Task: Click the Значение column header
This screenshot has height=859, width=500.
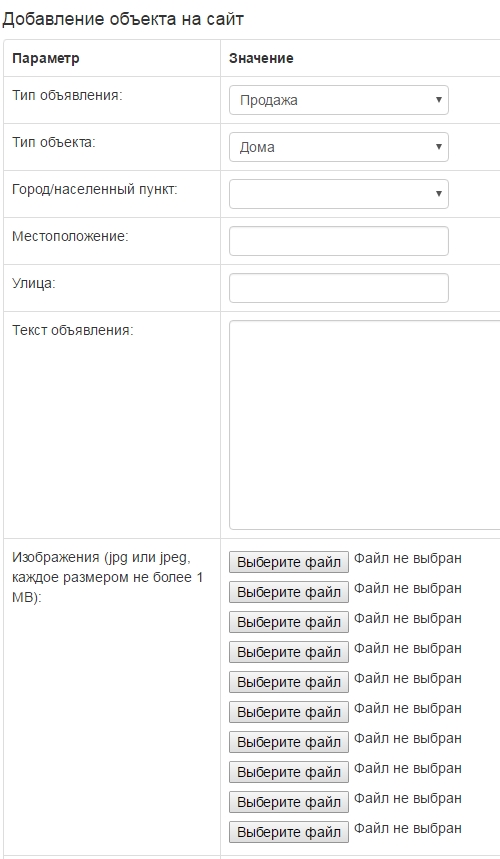Action: [x=261, y=58]
